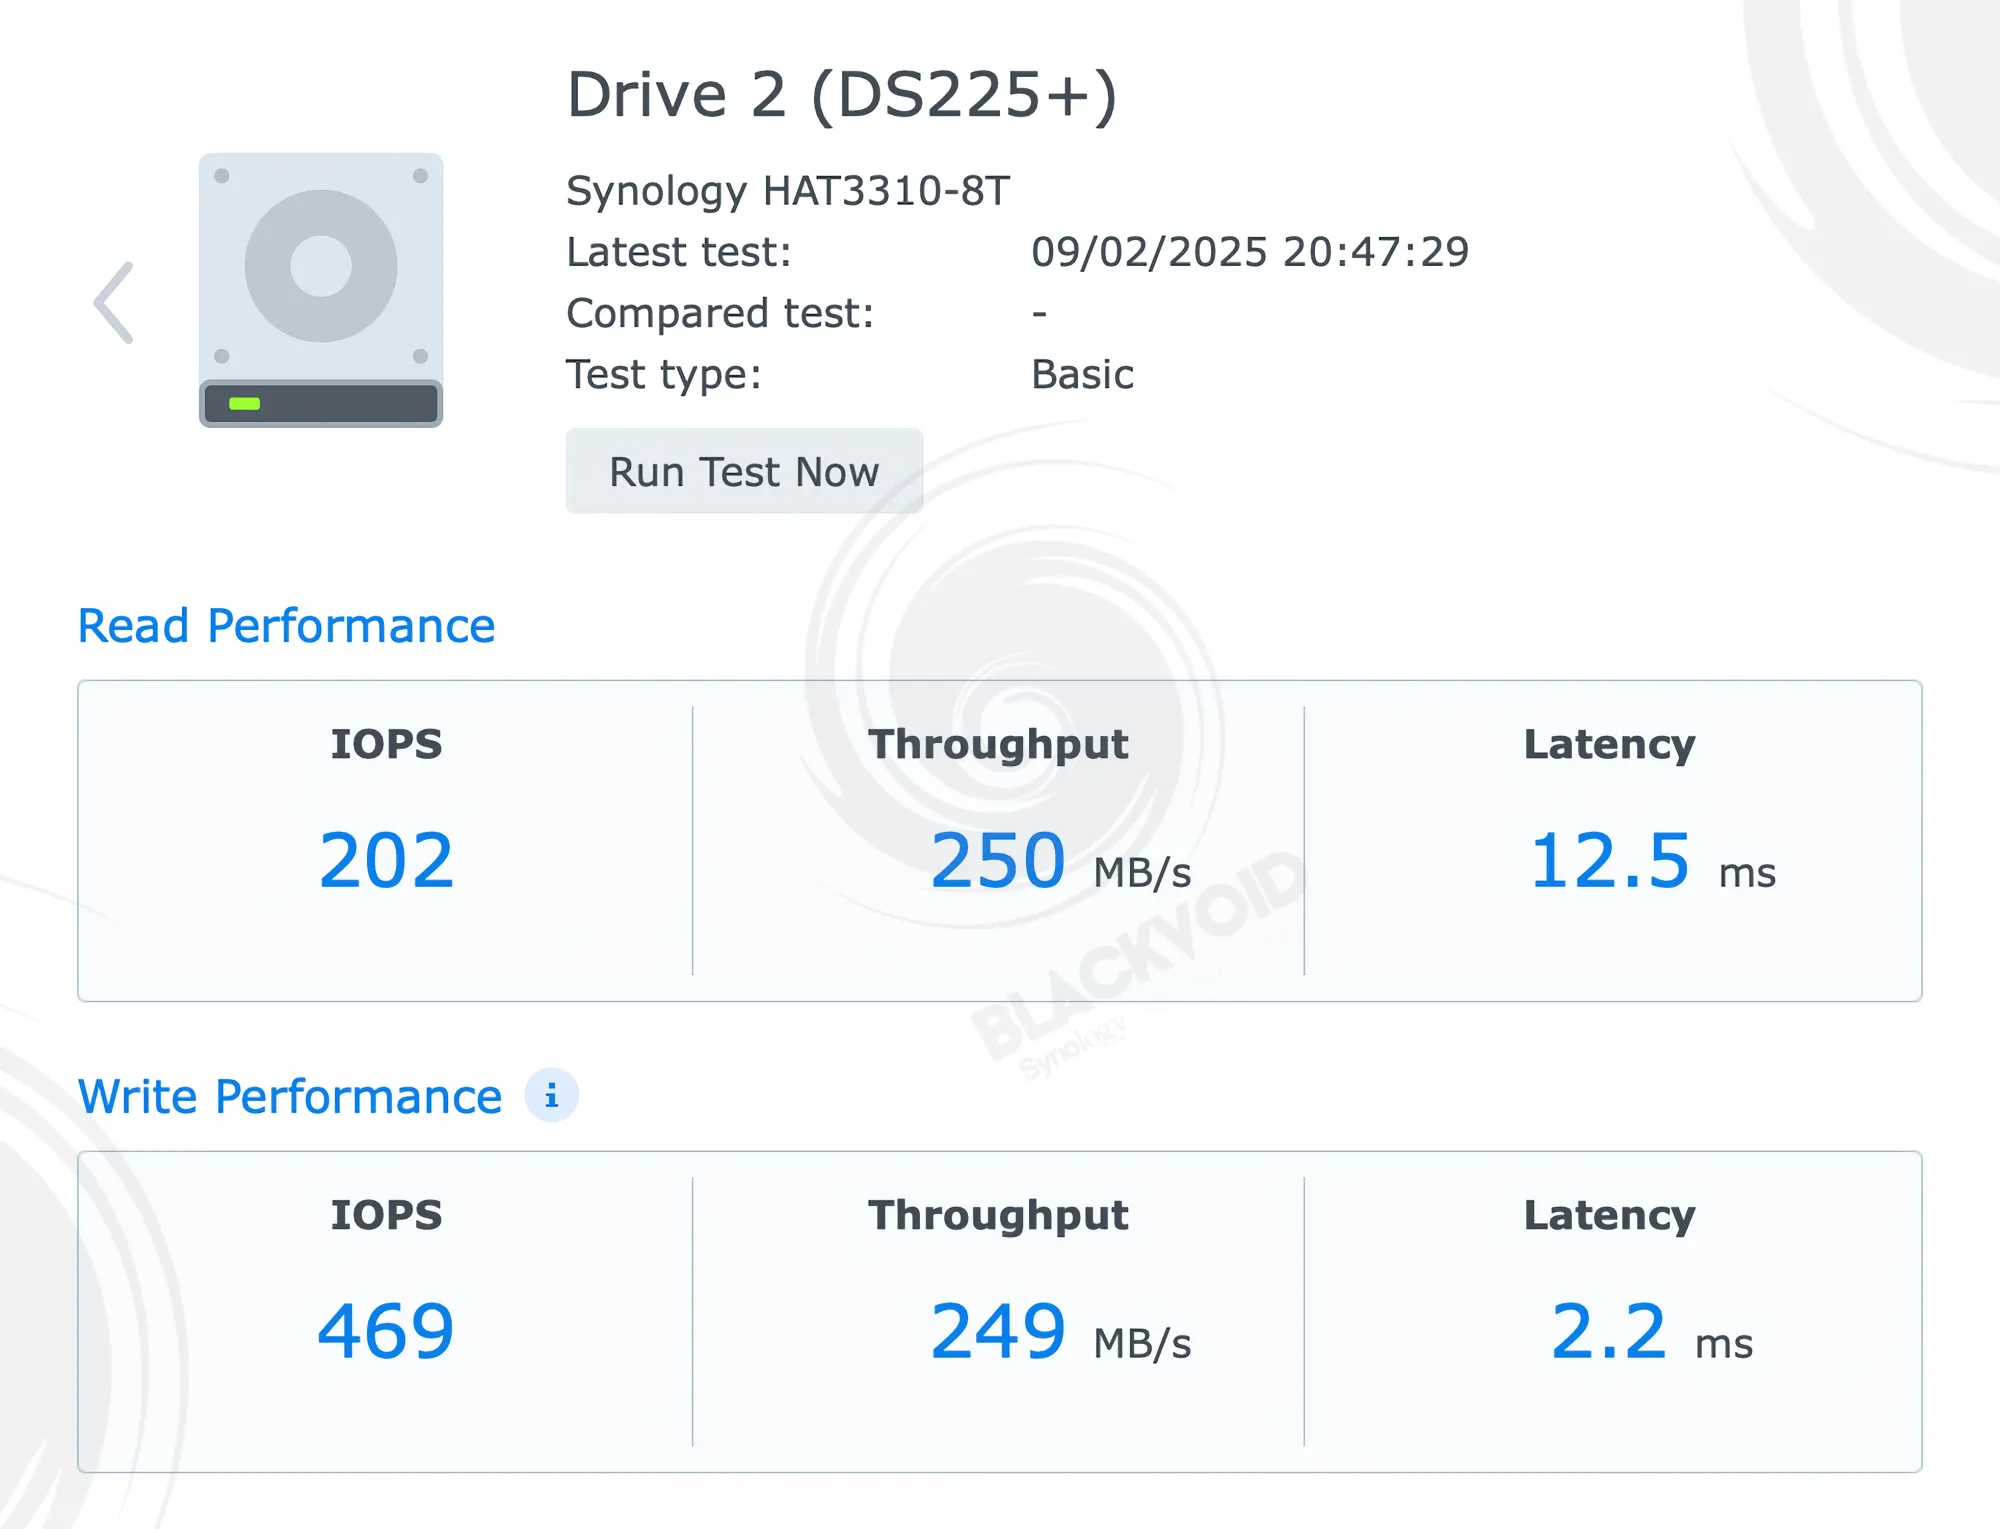Click the Read Performance heading
The height and width of the screenshot is (1529, 2000).
pyautogui.click(x=287, y=627)
